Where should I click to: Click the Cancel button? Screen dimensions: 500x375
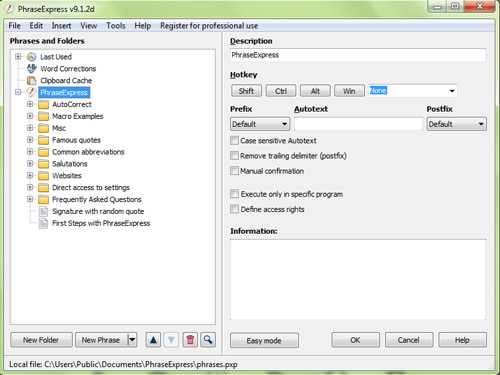click(409, 340)
